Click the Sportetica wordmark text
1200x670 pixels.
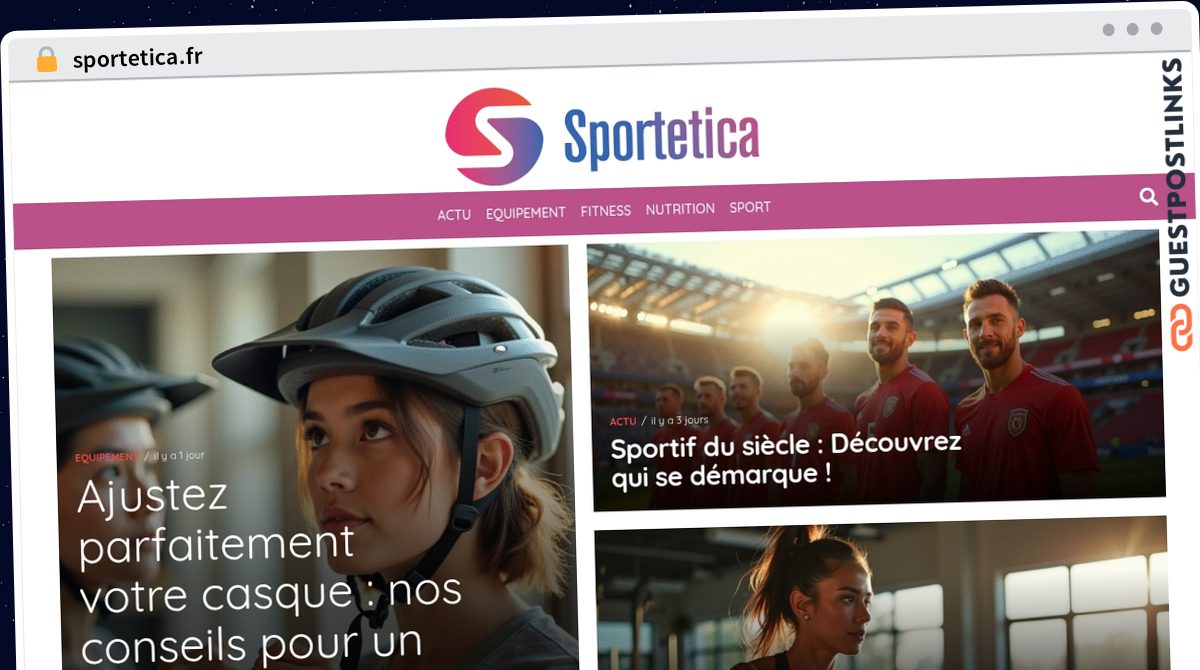661,136
